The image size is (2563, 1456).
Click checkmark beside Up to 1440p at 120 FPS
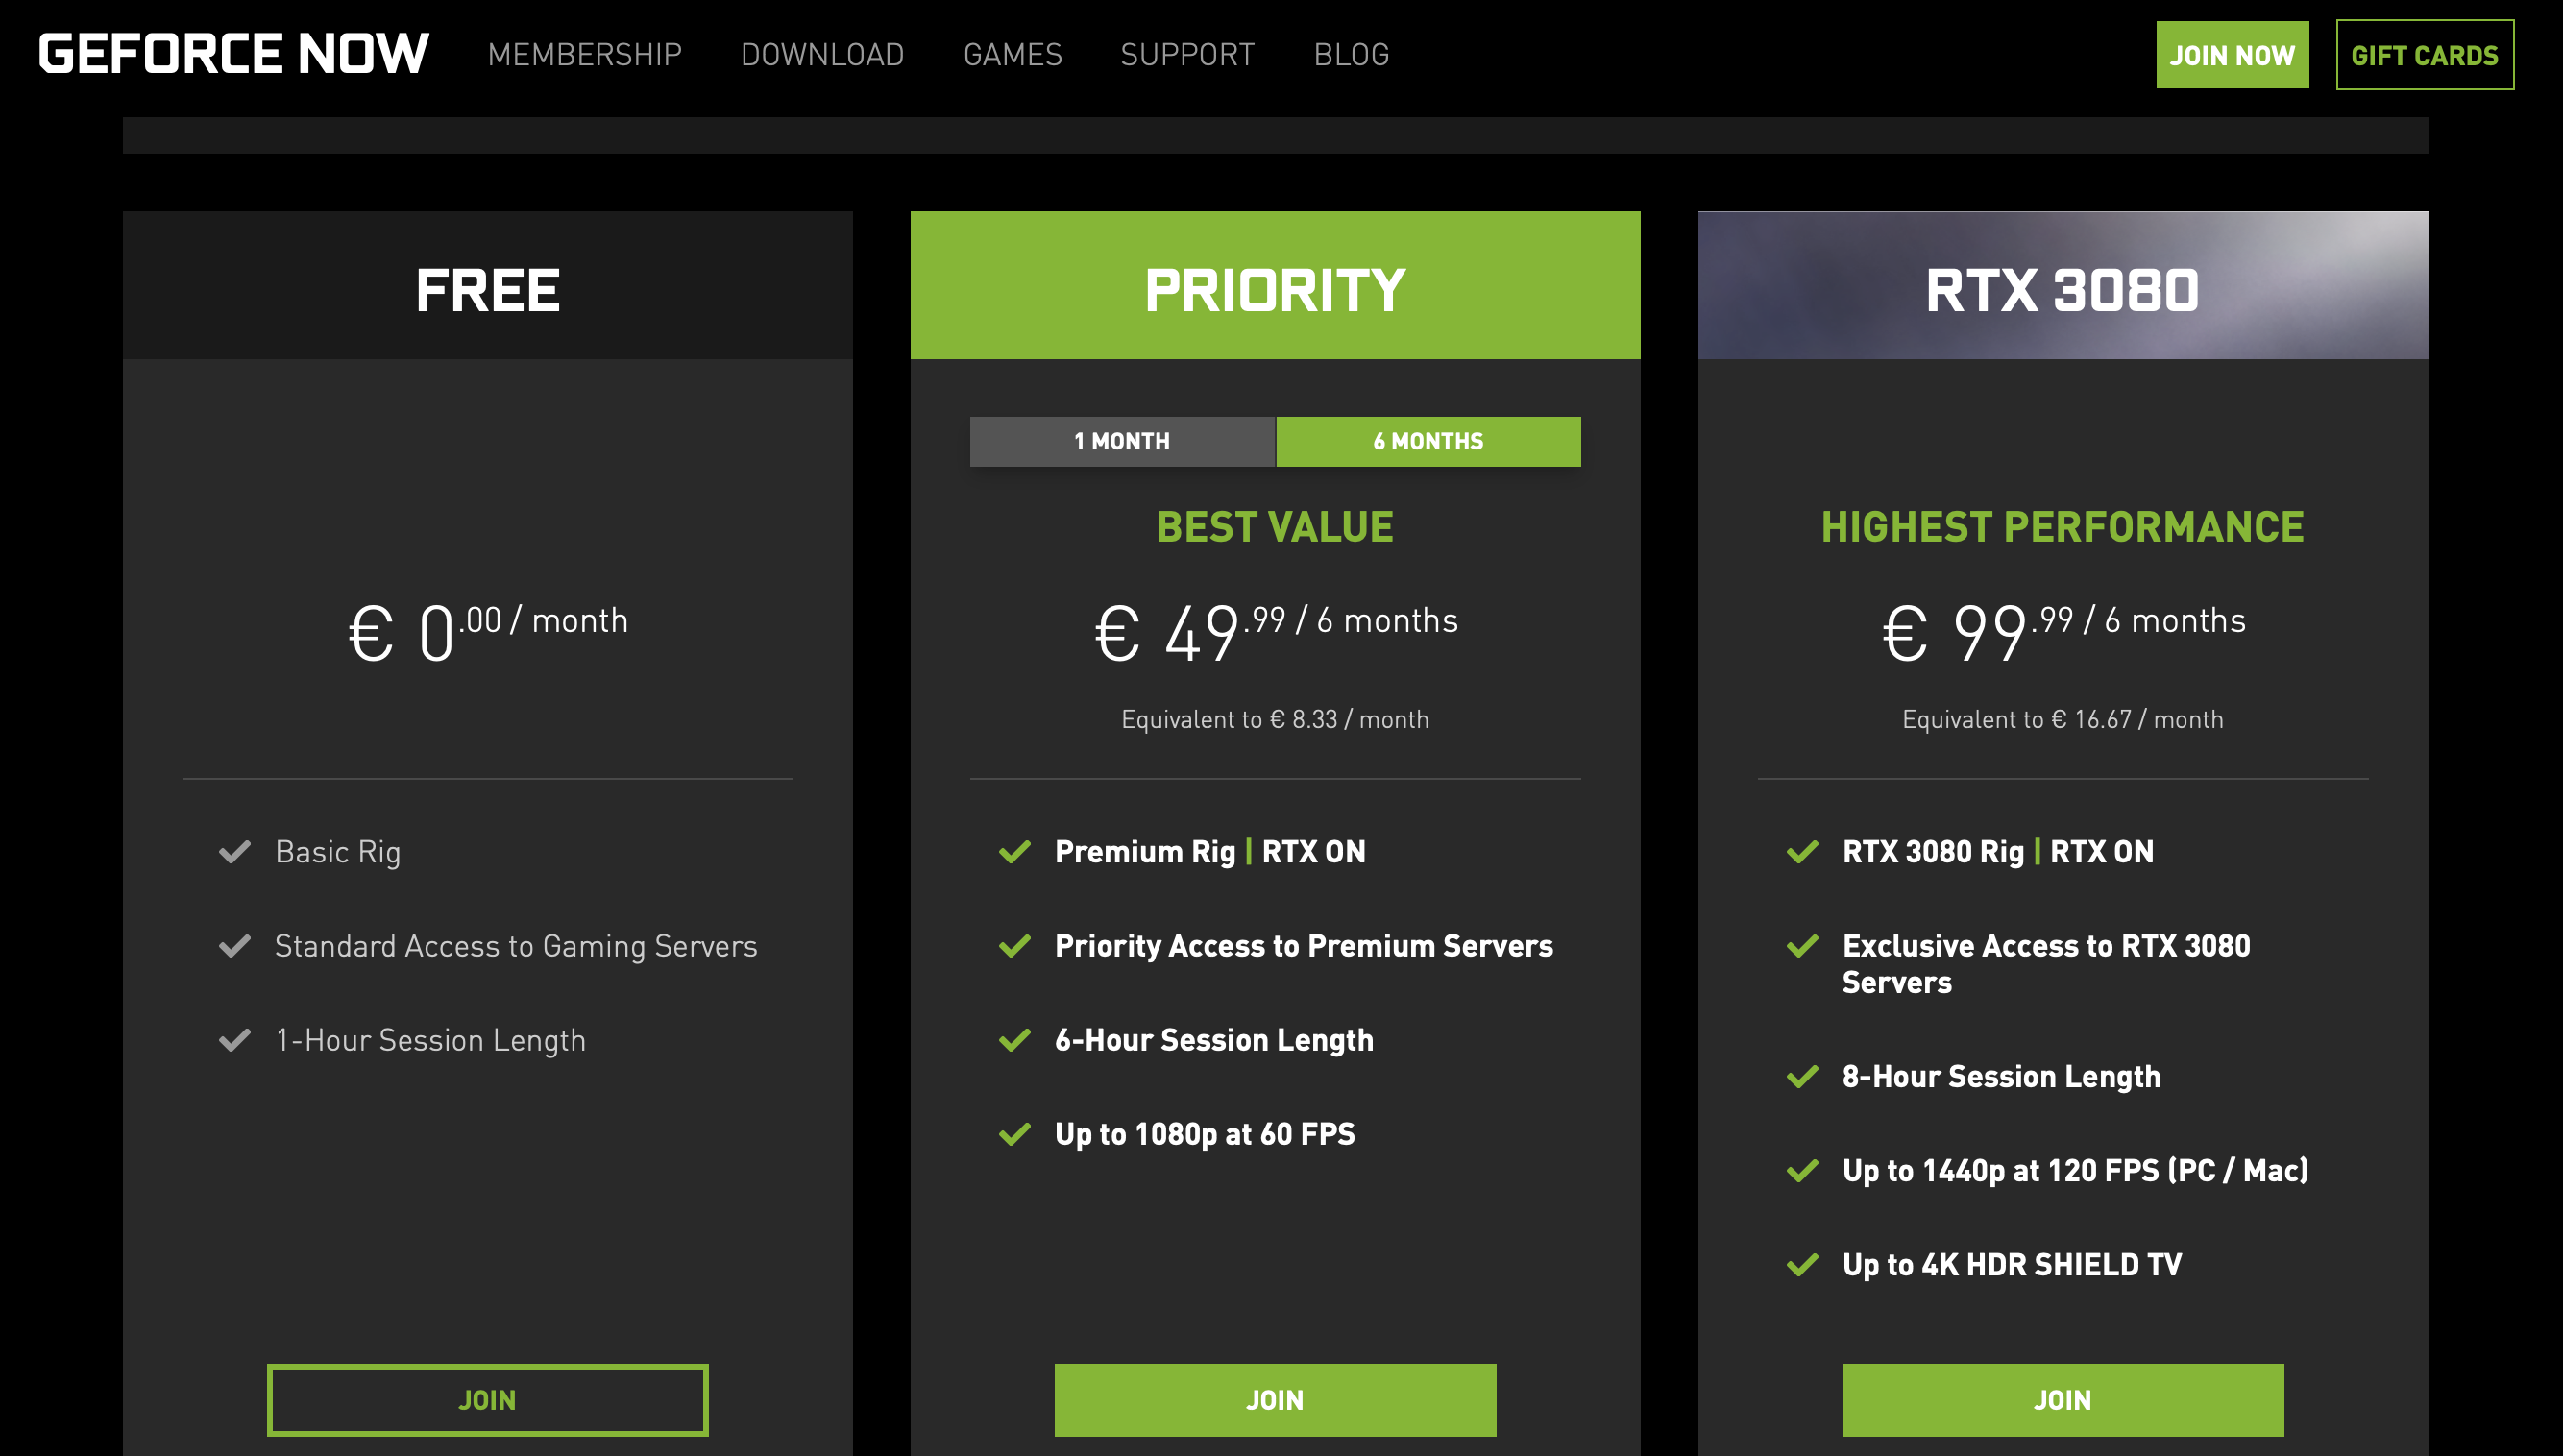(1803, 1171)
